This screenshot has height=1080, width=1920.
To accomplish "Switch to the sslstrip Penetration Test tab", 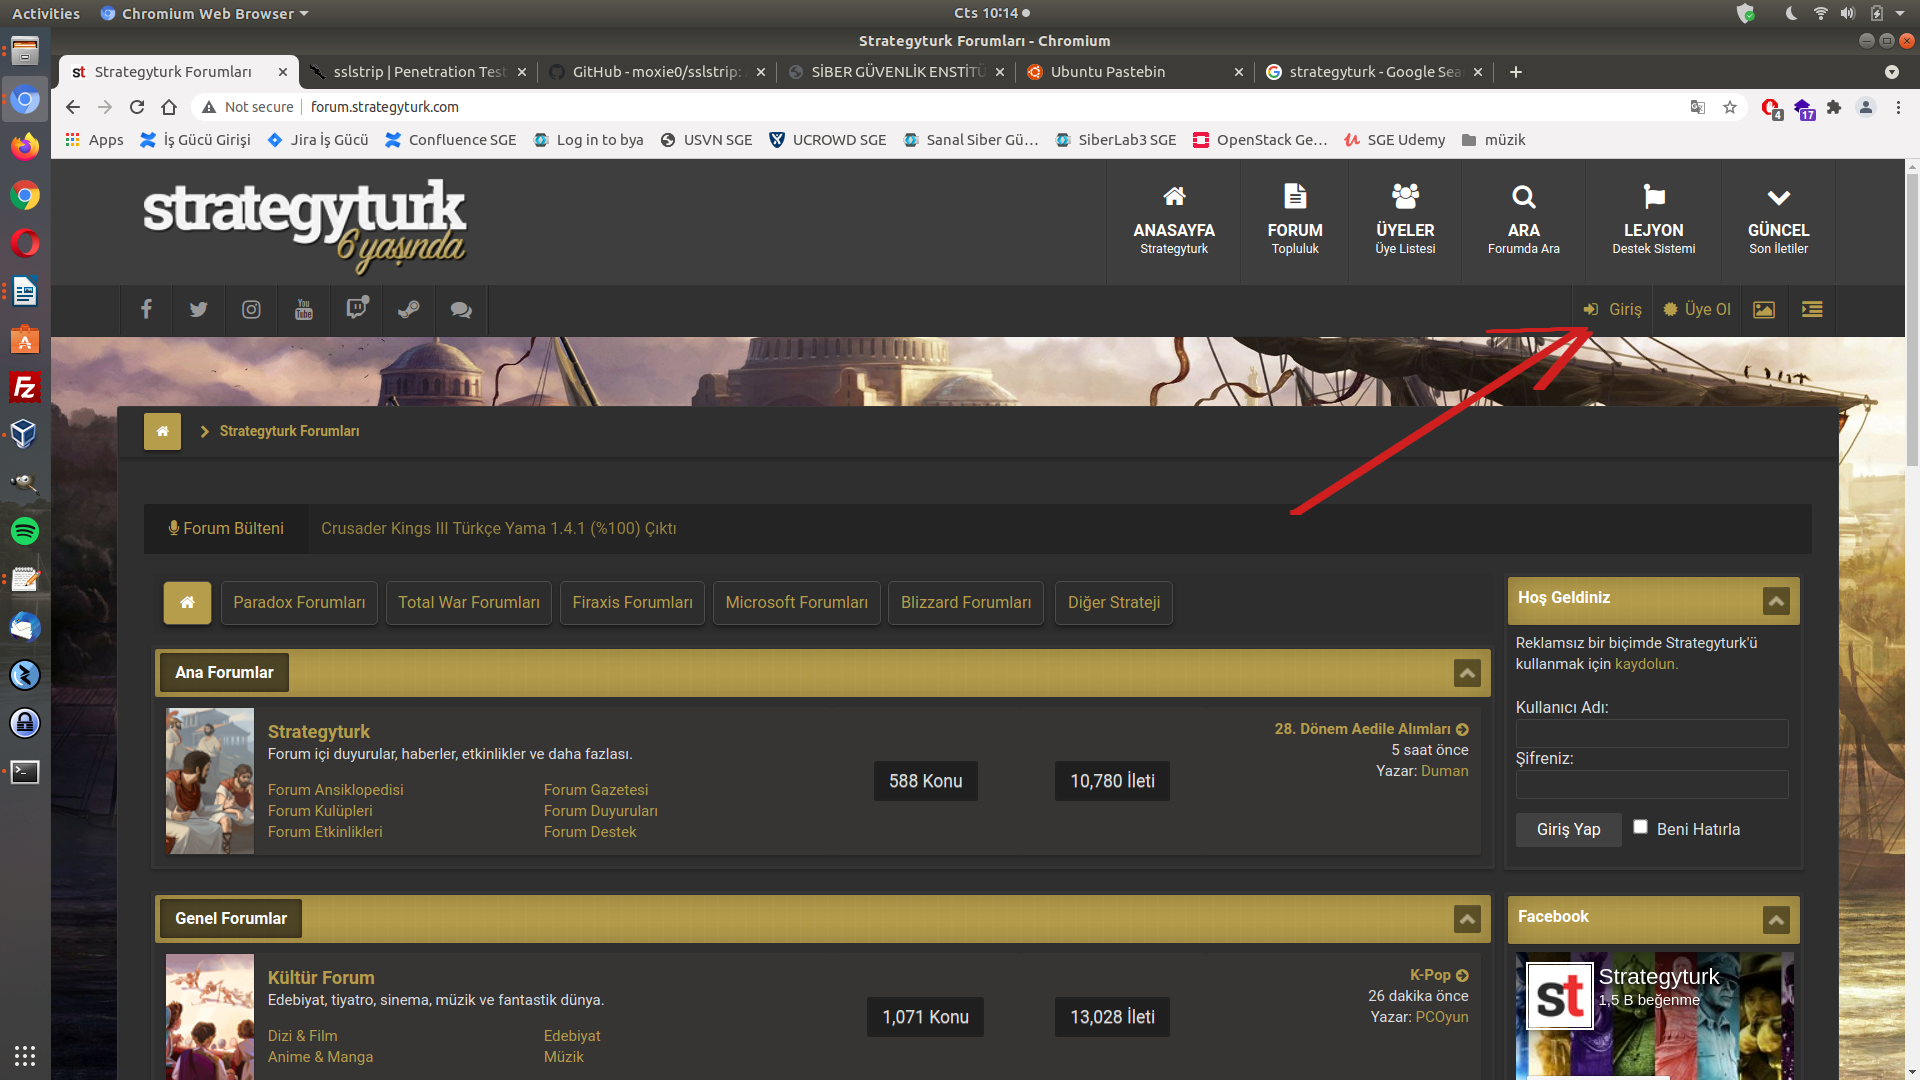I will 418,72.
